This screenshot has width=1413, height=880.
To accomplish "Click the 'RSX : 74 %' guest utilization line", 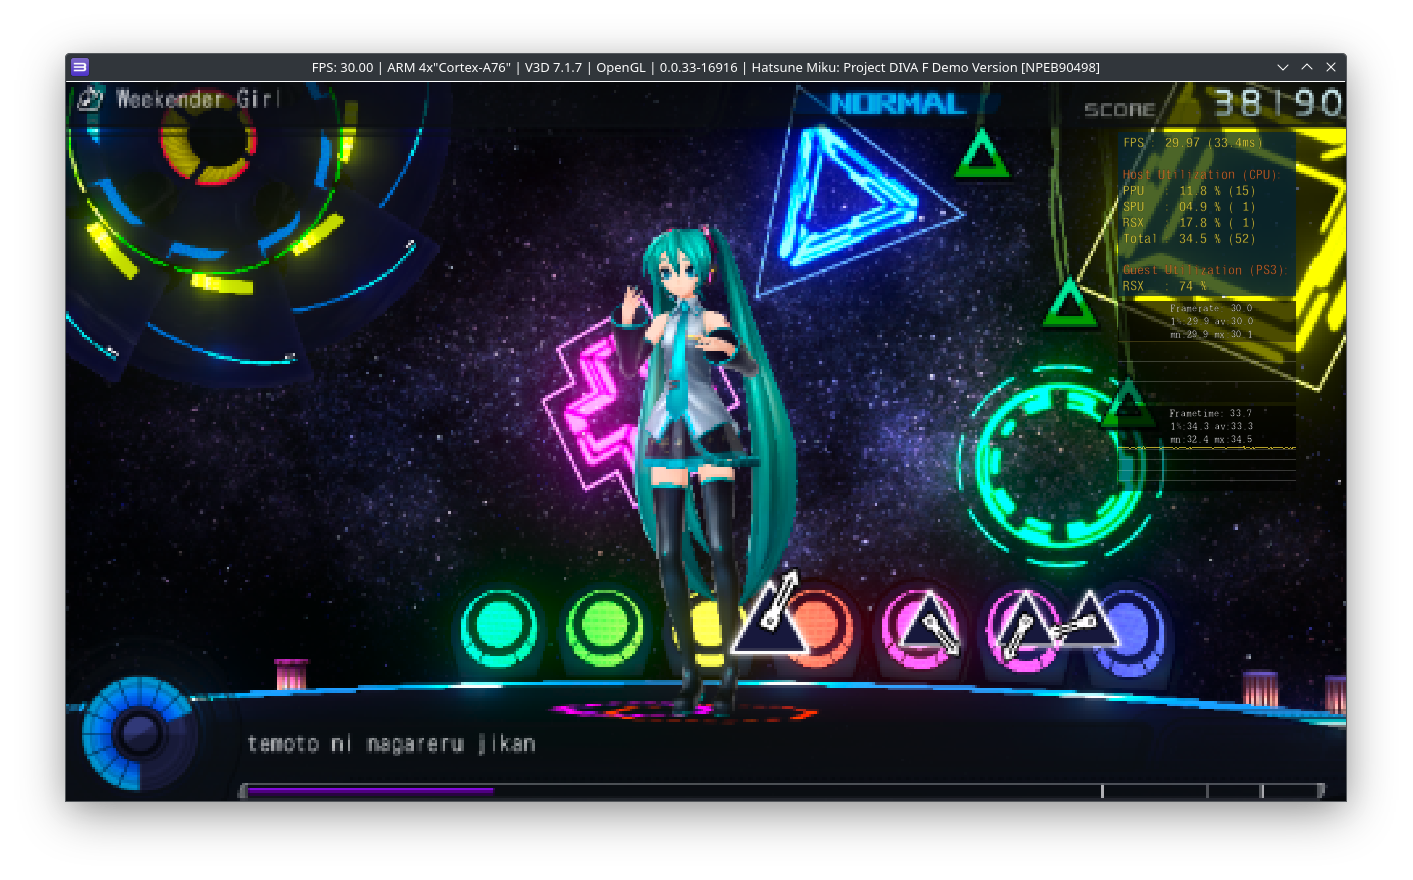I will click(1164, 286).
